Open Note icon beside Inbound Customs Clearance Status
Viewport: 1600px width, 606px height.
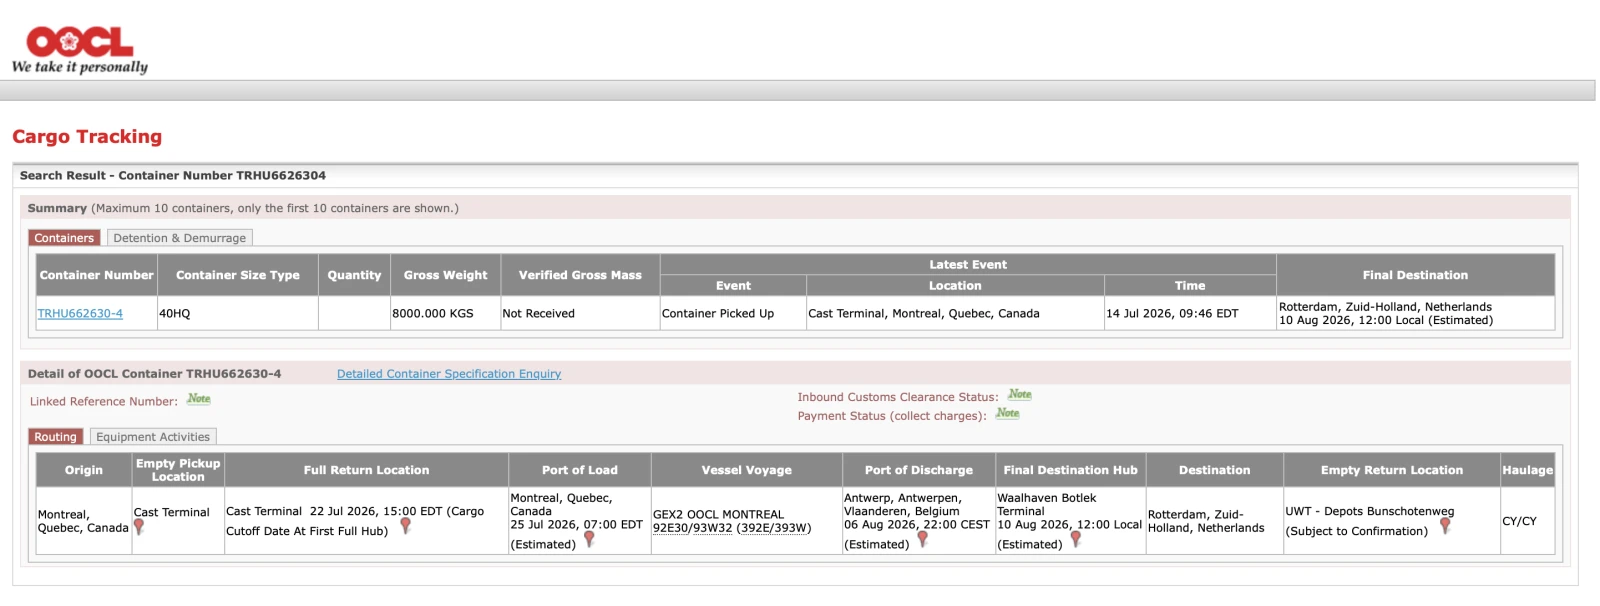1019,395
